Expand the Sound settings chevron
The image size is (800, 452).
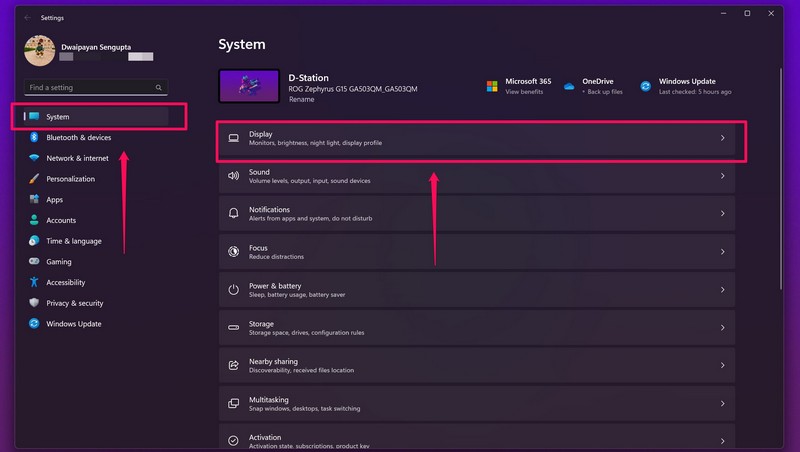(722, 176)
